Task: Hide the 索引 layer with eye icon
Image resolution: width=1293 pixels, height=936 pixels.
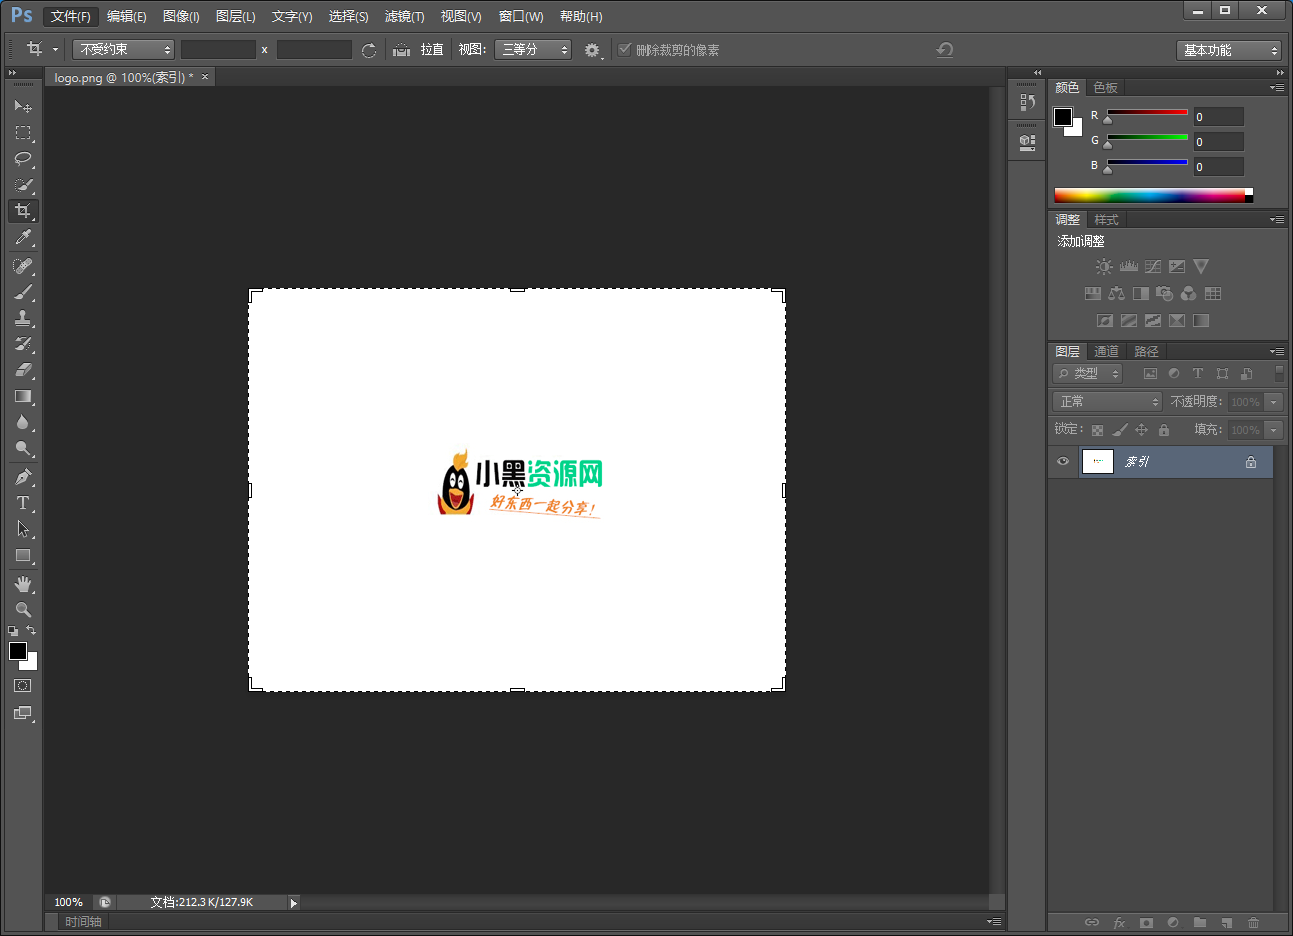Action: (1063, 462)
